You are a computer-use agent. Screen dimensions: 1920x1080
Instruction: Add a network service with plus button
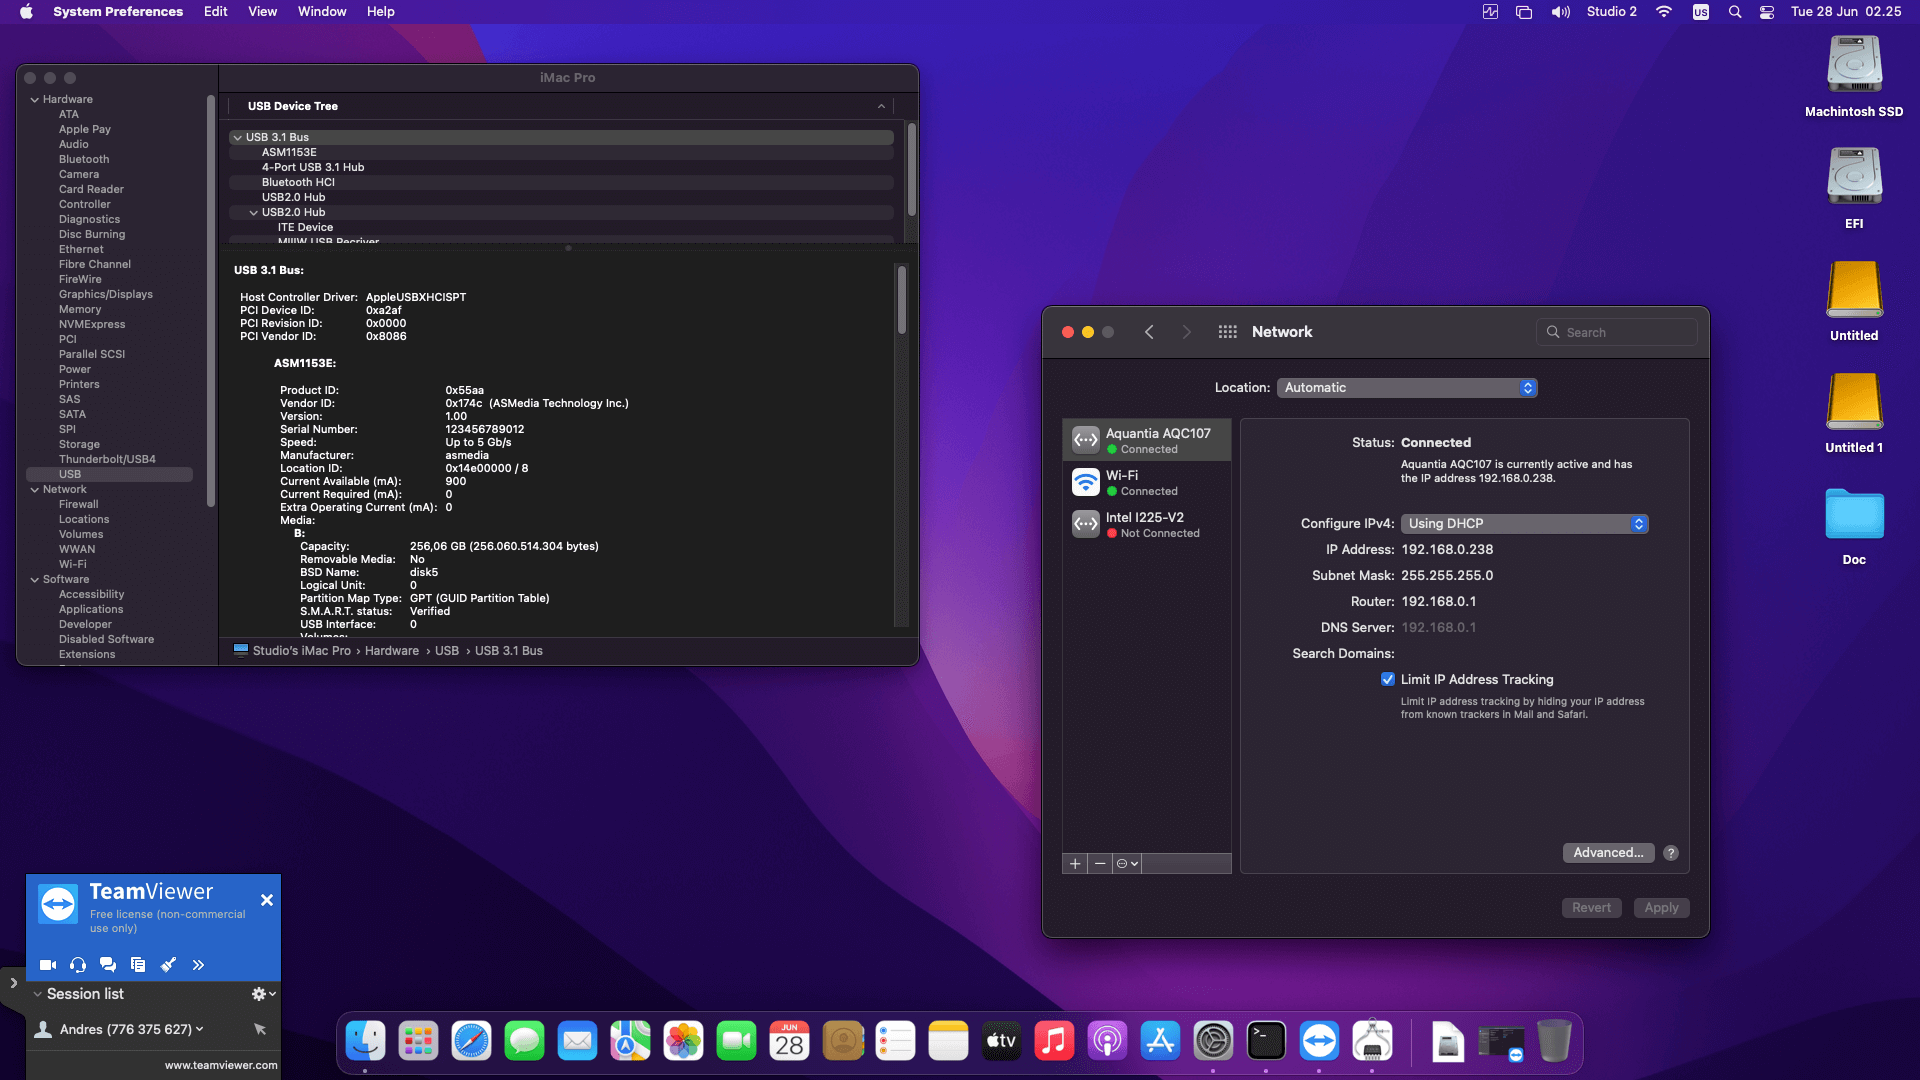pos(1075,864)
